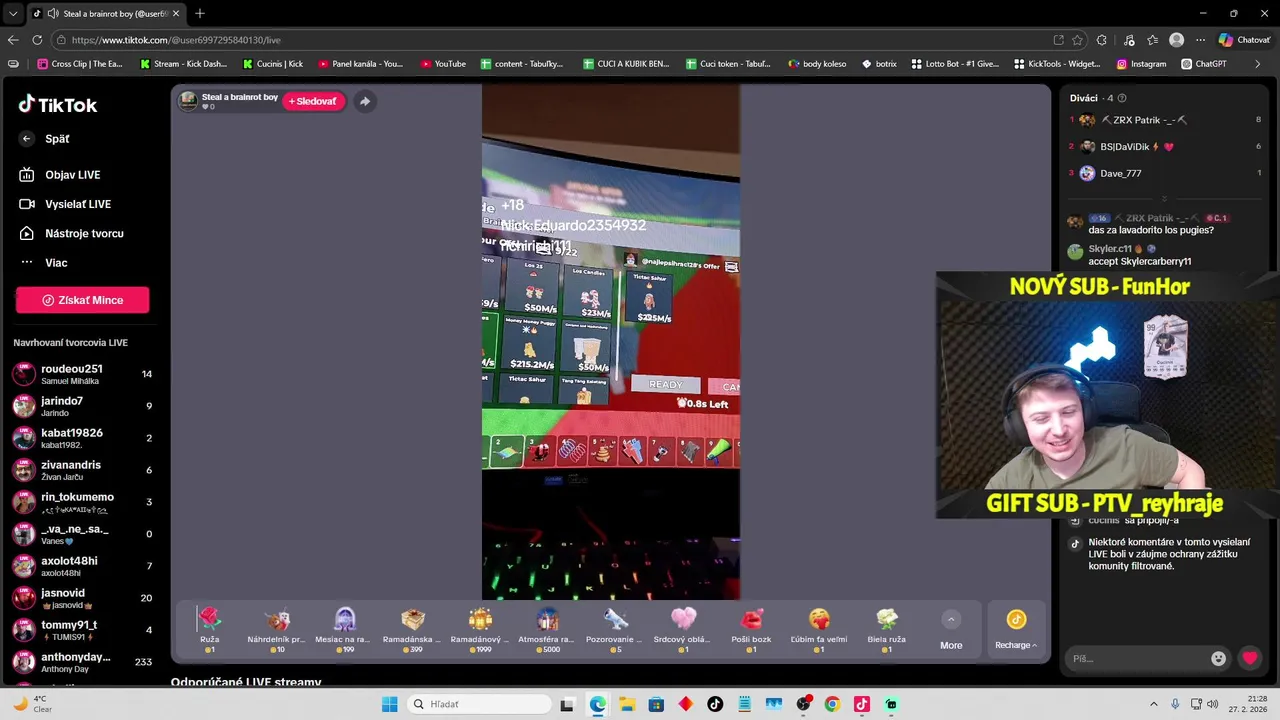1280x720 pixels.
Task: Send the Biela ruža gift
Action: coord(887,630)
